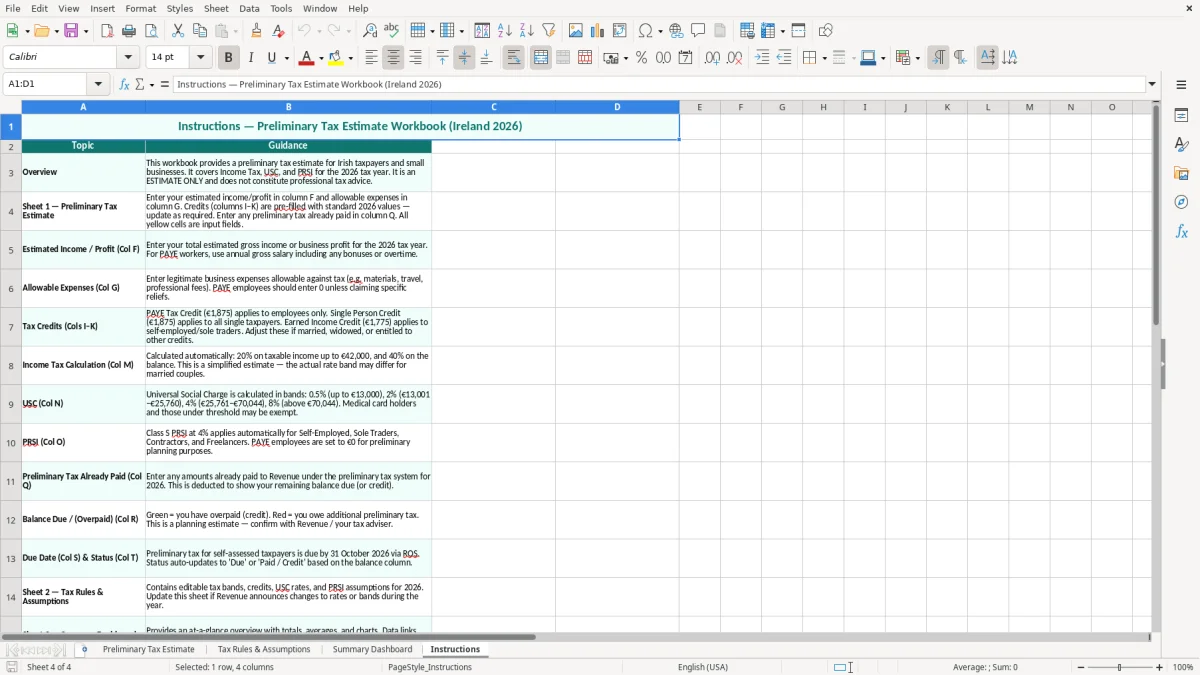Toggle Wrap Text
The image size is (1200, 675).
[513, 58]
